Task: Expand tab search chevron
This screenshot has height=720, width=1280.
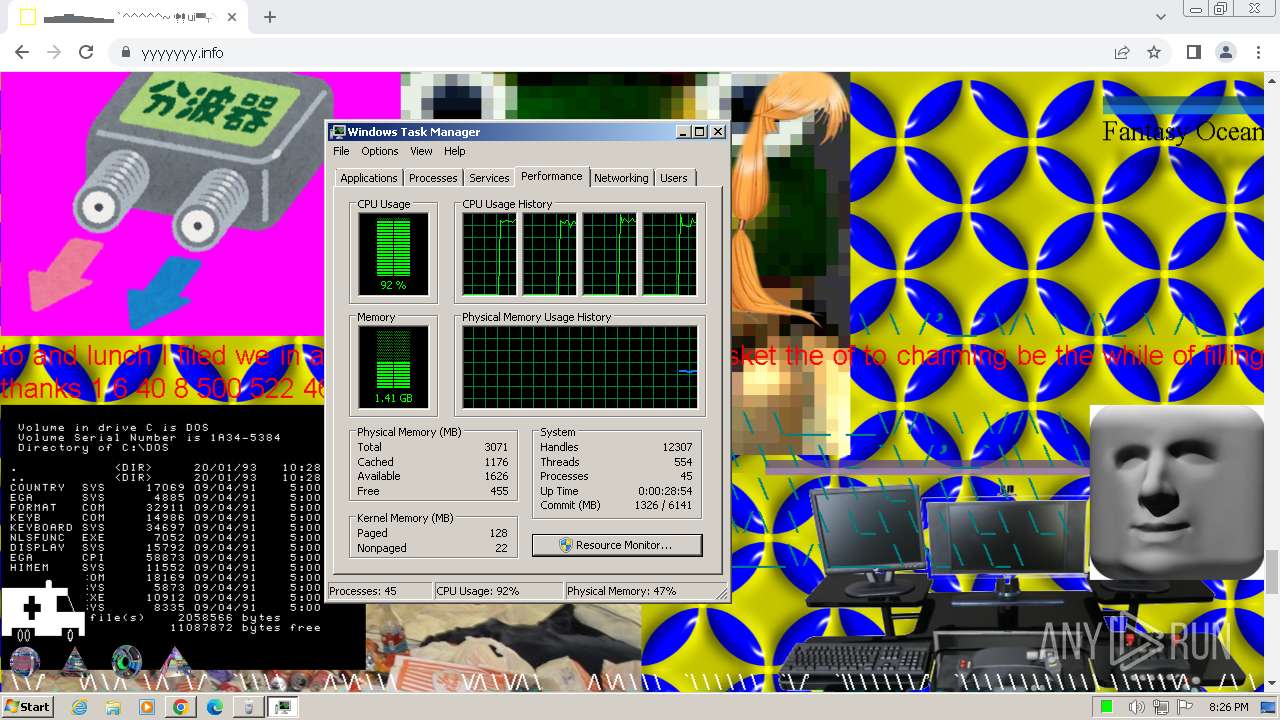Action: click(x=1161, y=17)
